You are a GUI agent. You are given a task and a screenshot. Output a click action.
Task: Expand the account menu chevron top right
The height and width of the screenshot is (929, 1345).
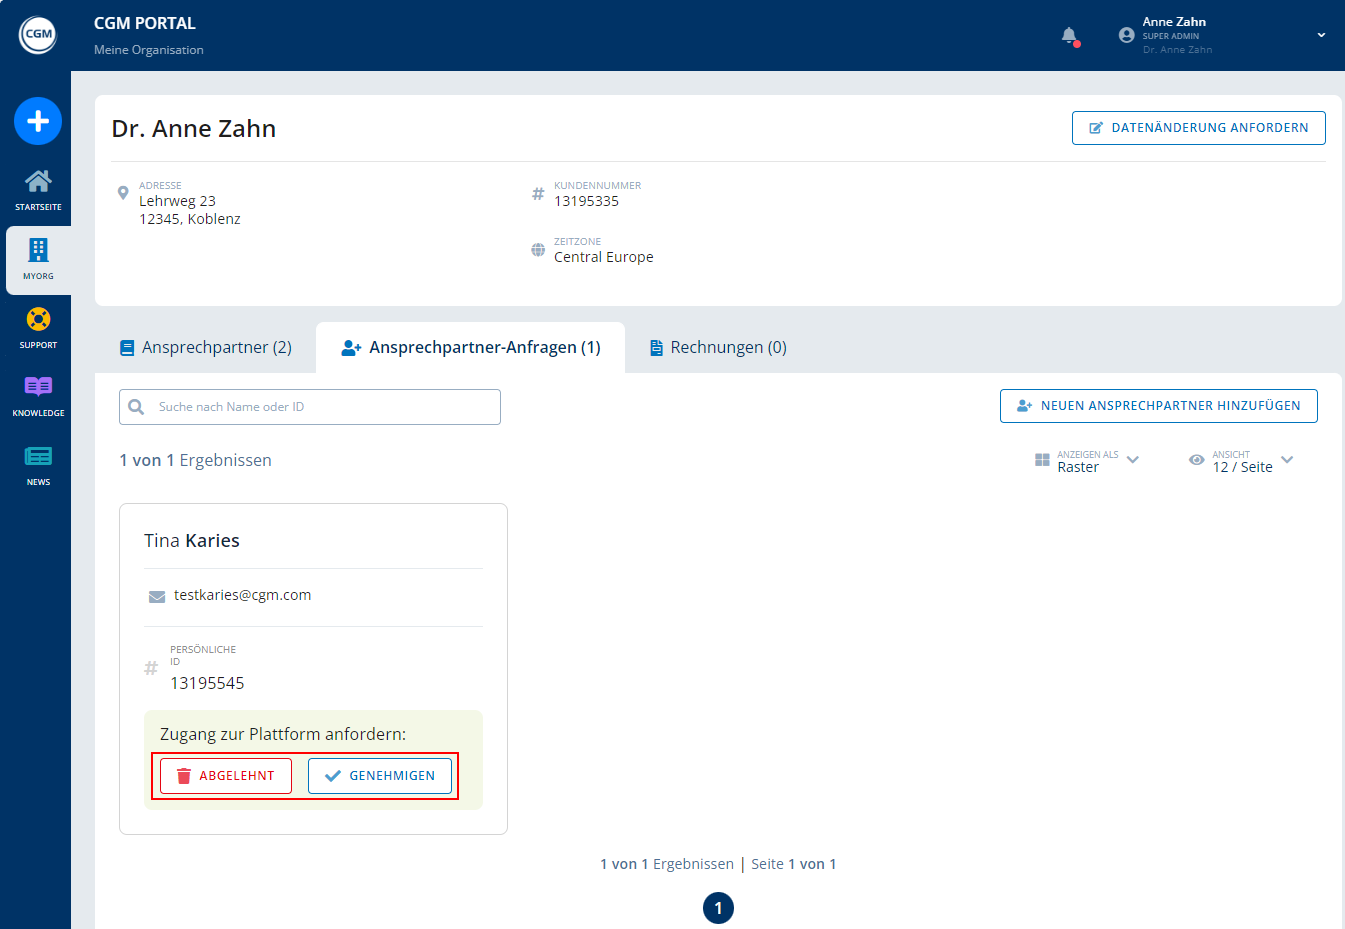click(x=1319, y=34)
